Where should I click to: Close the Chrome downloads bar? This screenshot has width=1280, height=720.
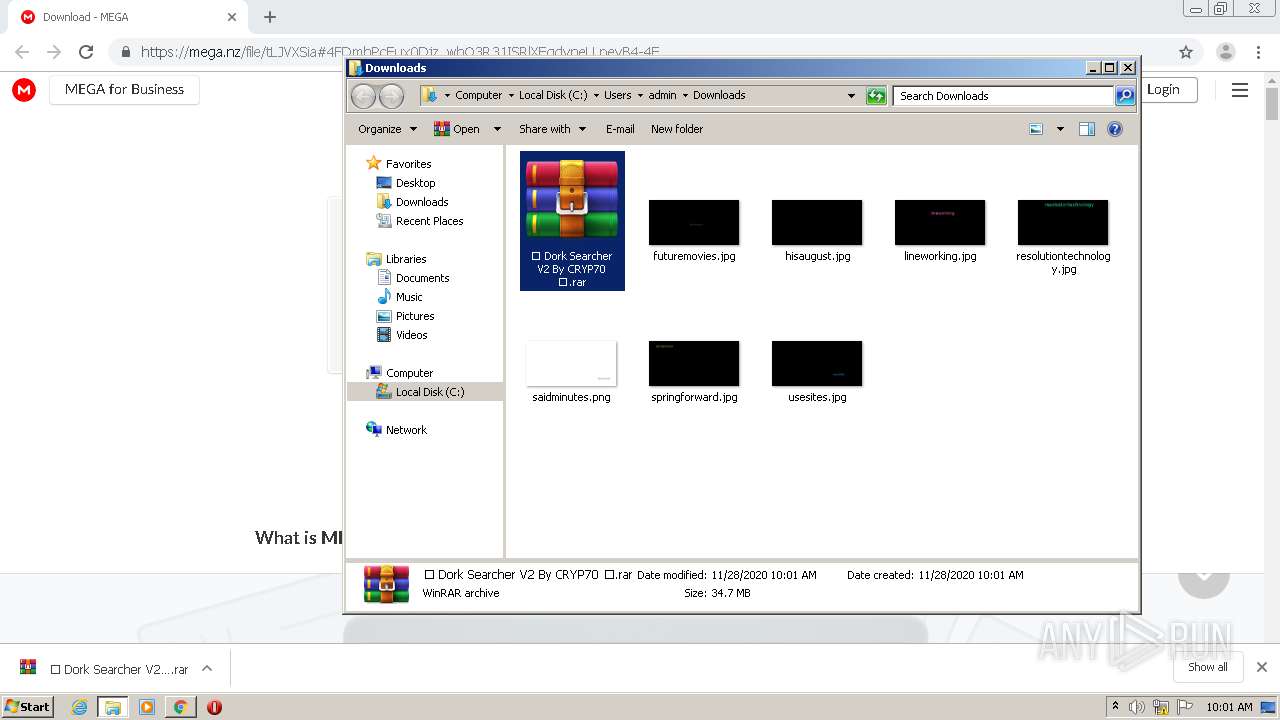[x=1262, y=667]
